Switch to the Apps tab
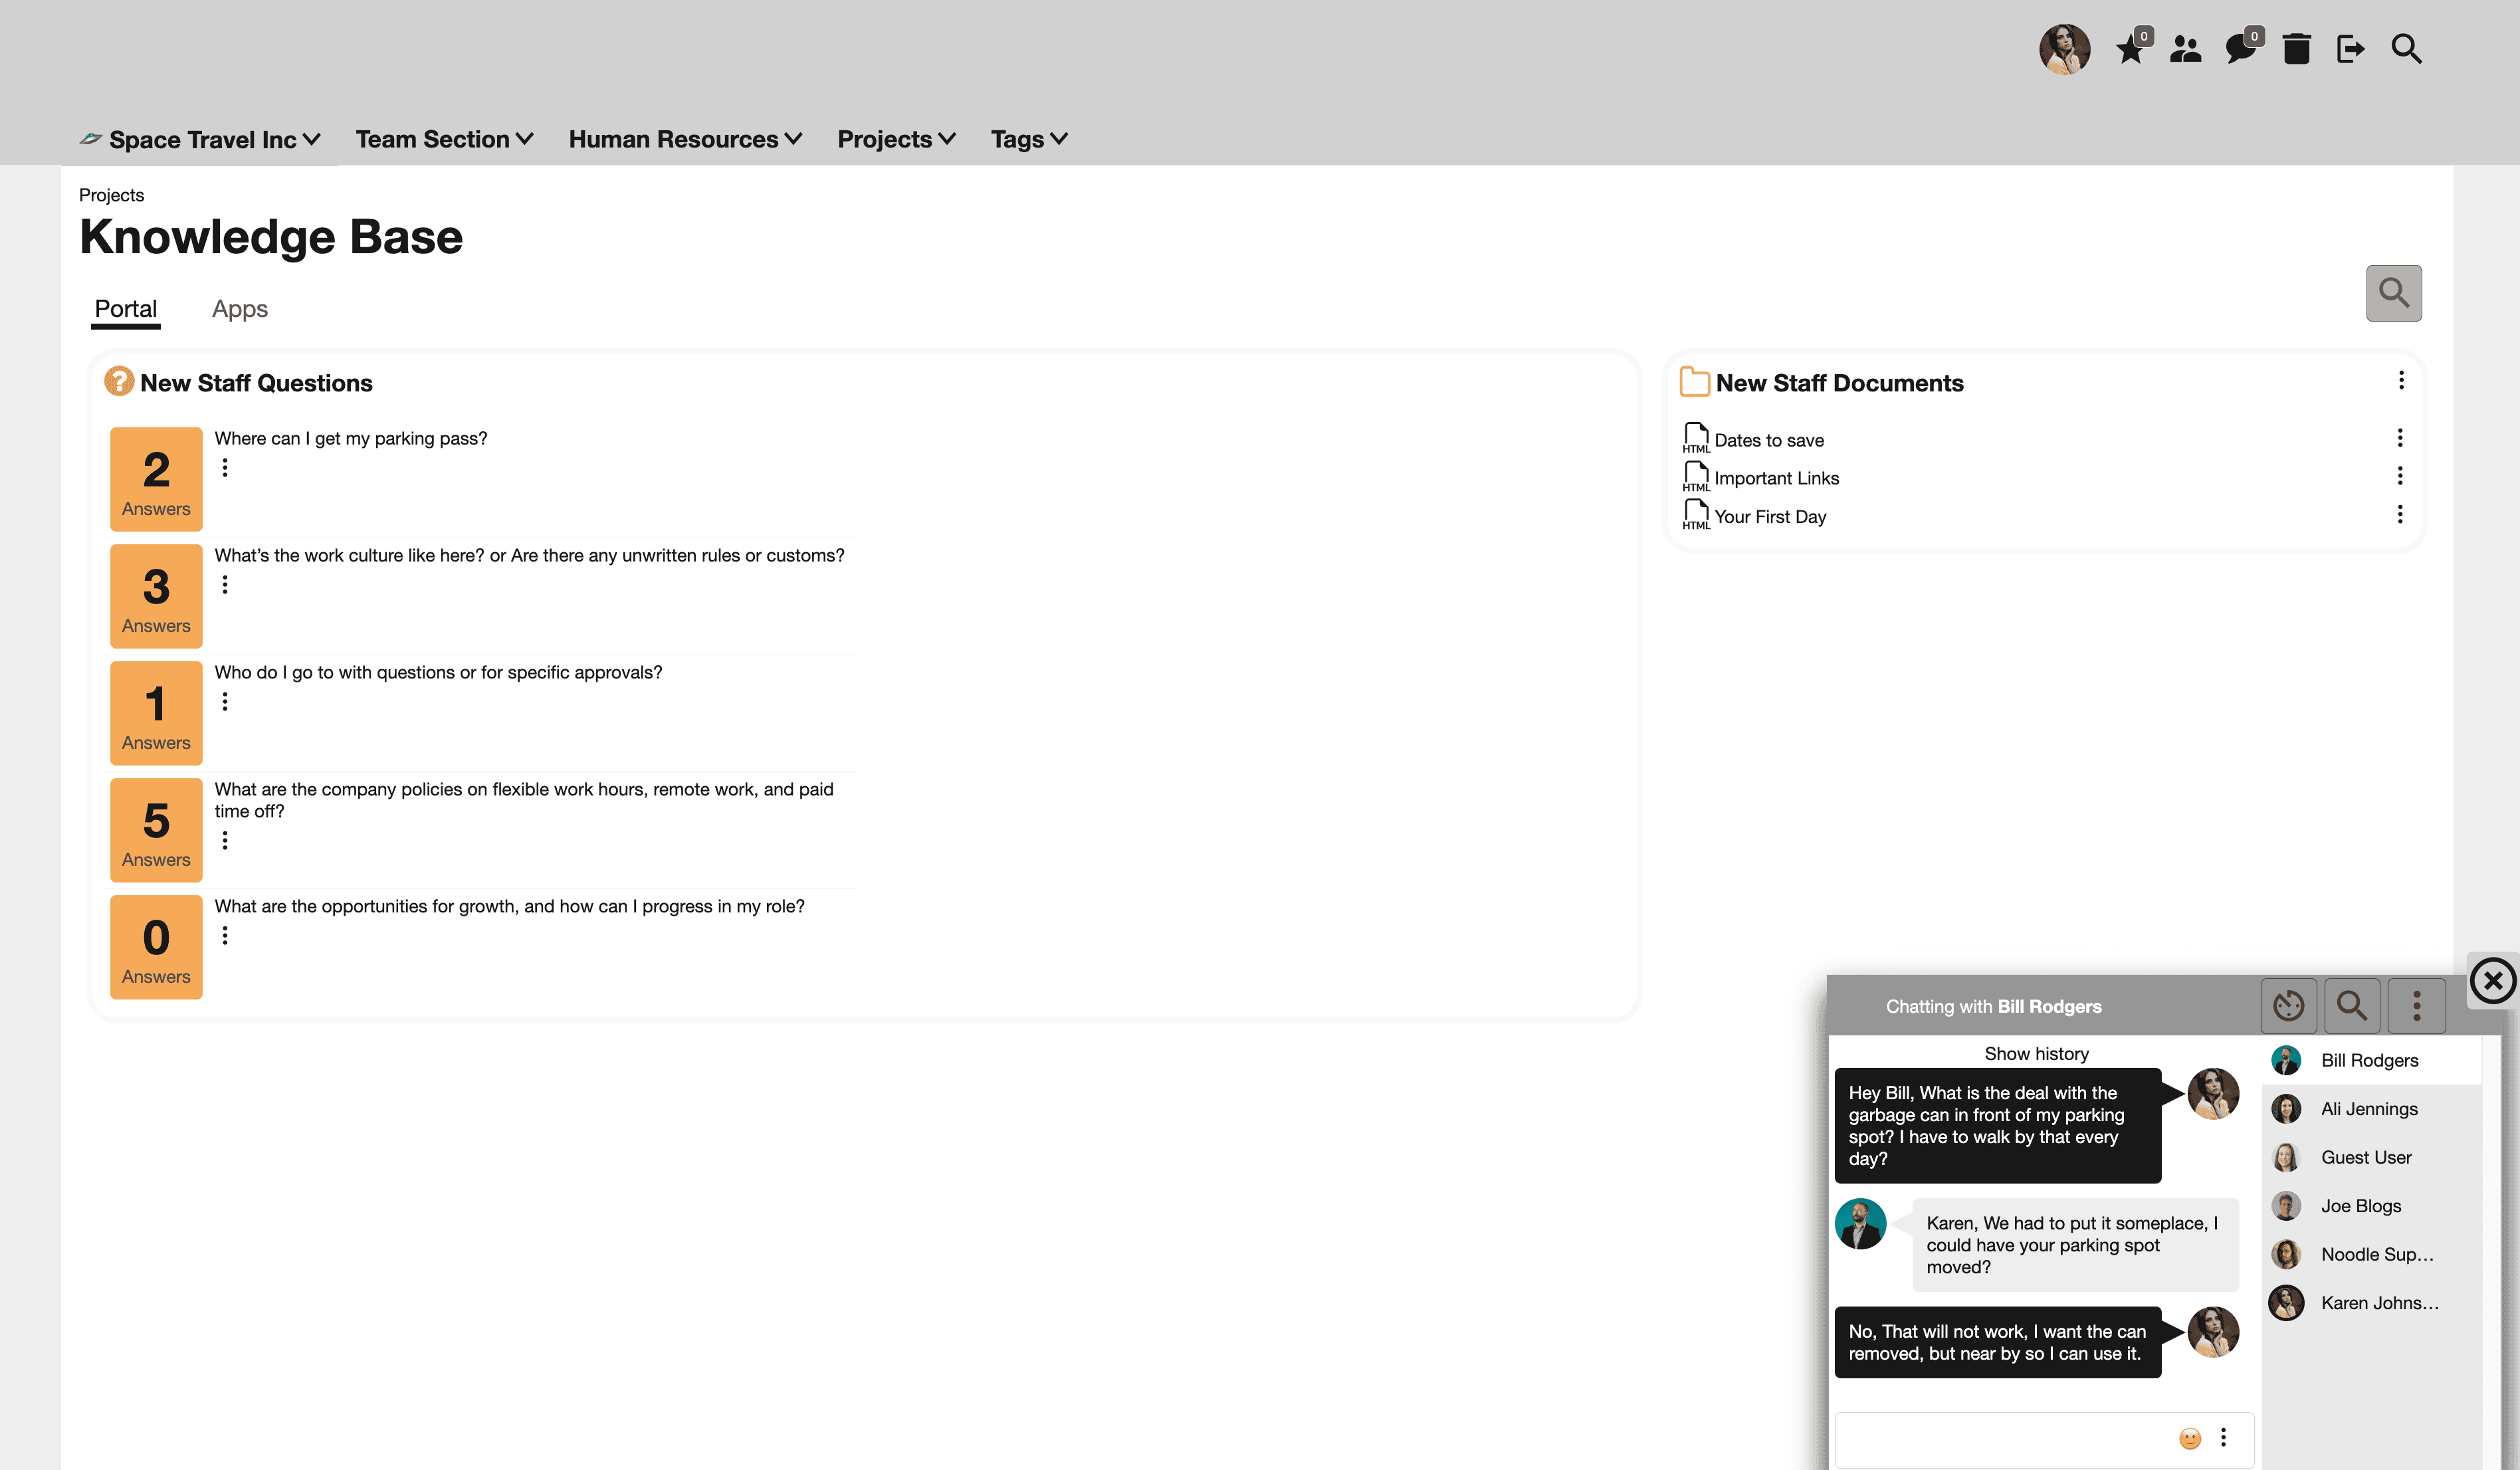Image resolution: width=2520 pixels, height=1470 pixels. coord(239,309)
